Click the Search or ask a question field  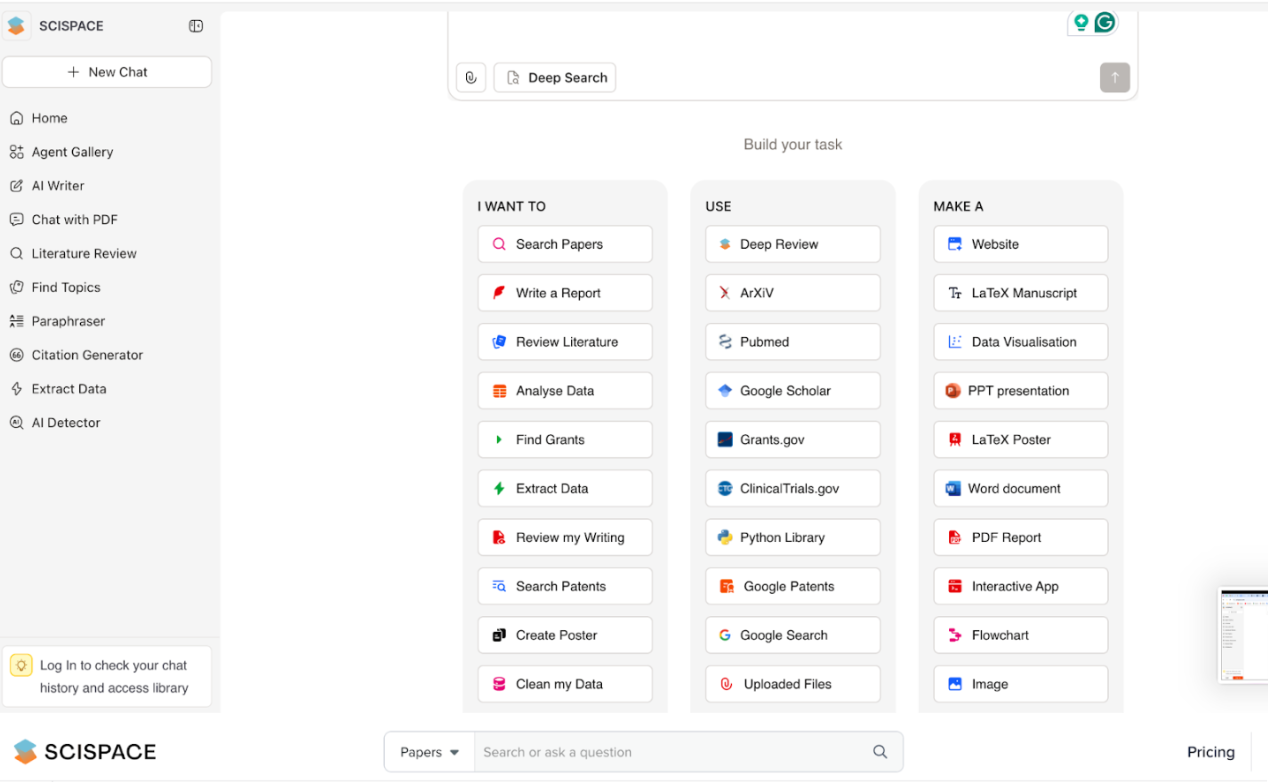pos(670,752)
